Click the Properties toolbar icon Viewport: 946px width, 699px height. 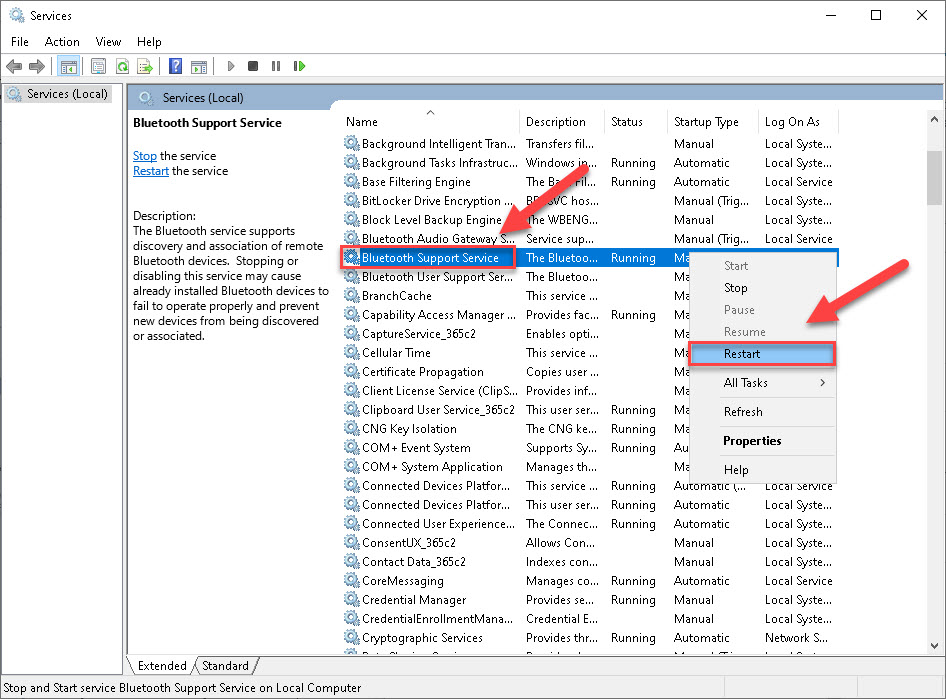(97, 66)
